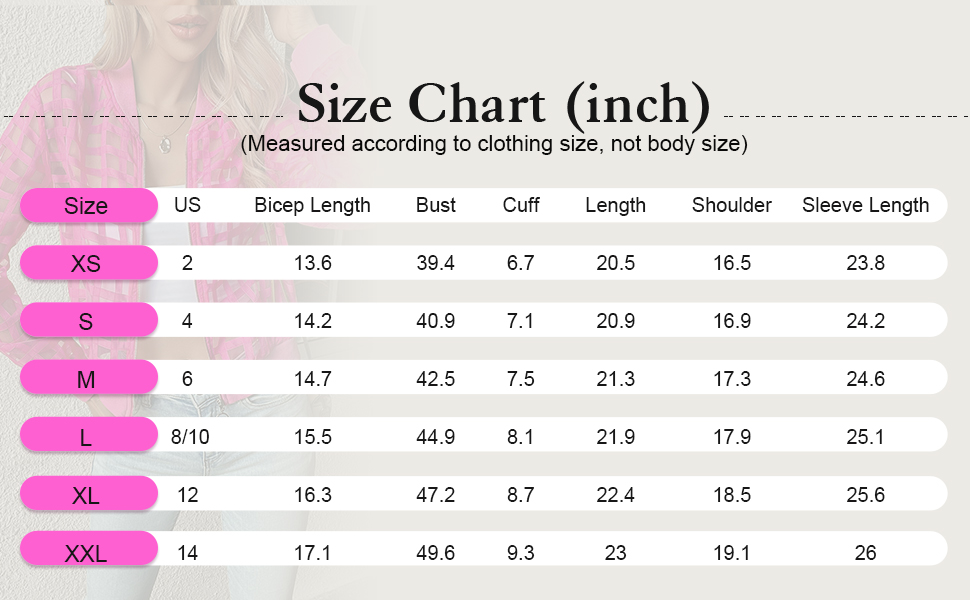Click length value 20.5 in XS row
Image resolution: width=970 pixels, height=600 pixels.
coord(616,263)
